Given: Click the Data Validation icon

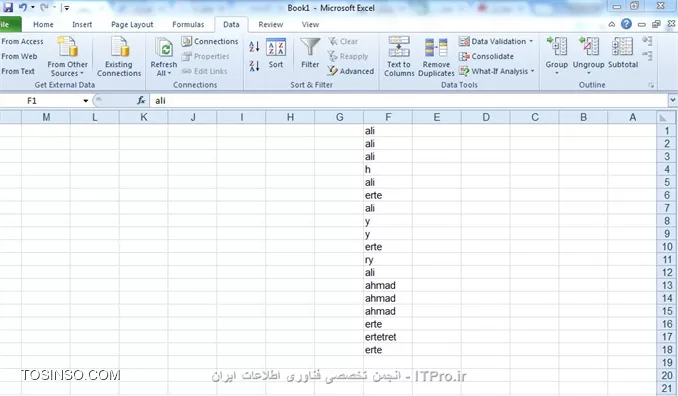Looking at the screenshot, I should (464, 42).
